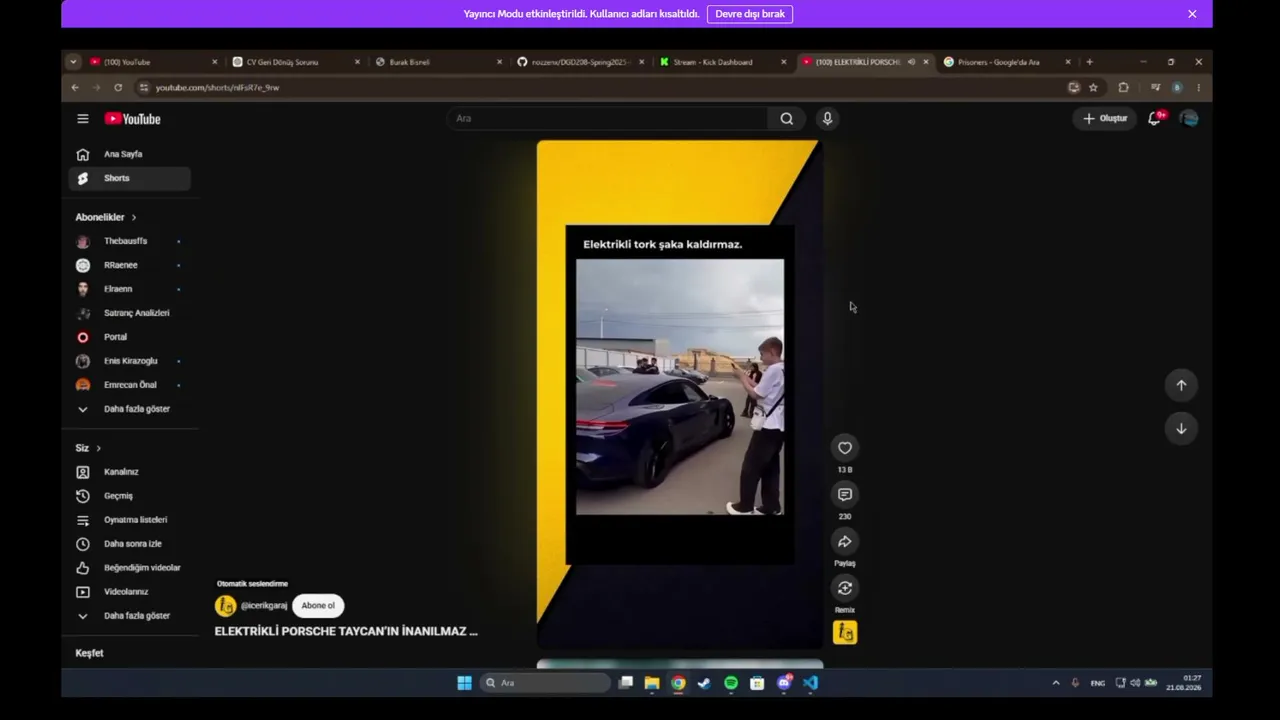1280x720 pixels.
Task: Open Thebausffs subscription channel
Action: [130, 241]
